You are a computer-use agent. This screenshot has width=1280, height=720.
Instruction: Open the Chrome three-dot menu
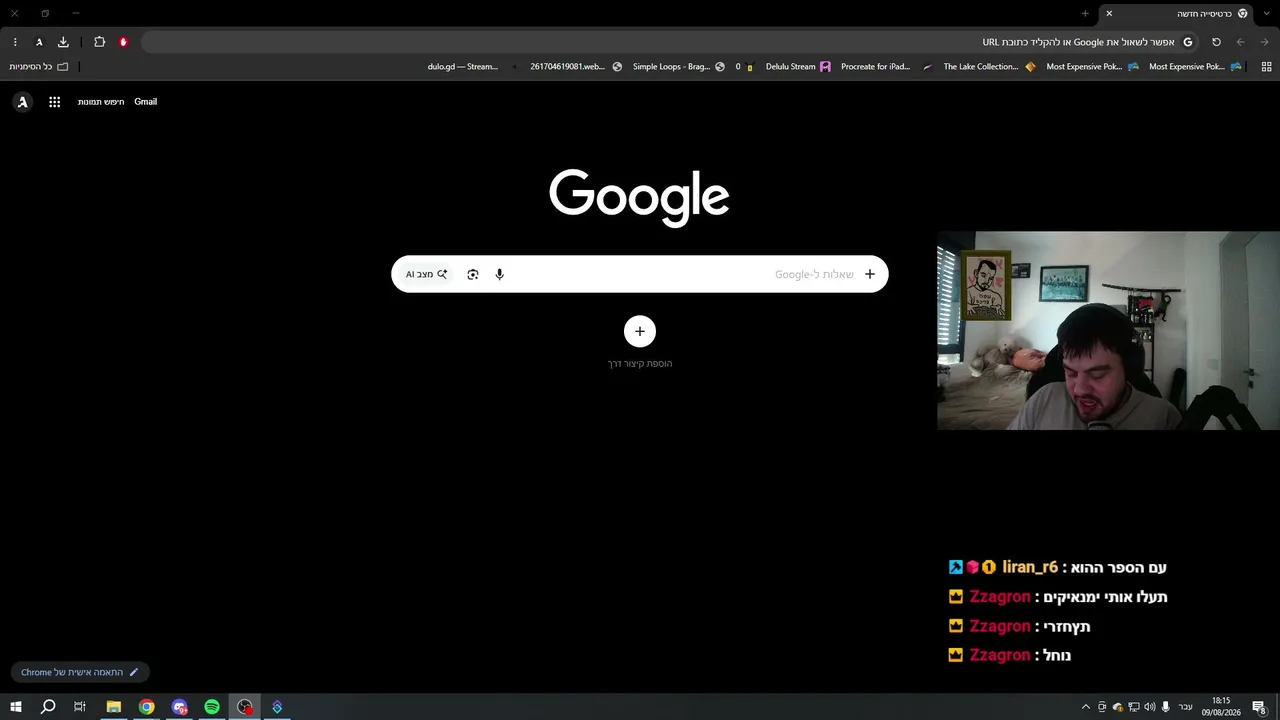point(15,42)
